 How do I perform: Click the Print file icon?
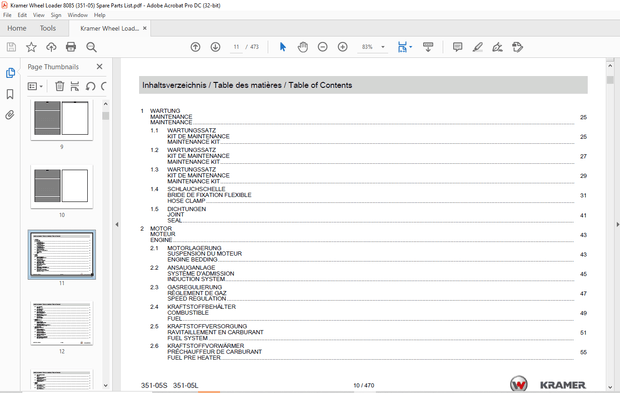tap(71, 47)
